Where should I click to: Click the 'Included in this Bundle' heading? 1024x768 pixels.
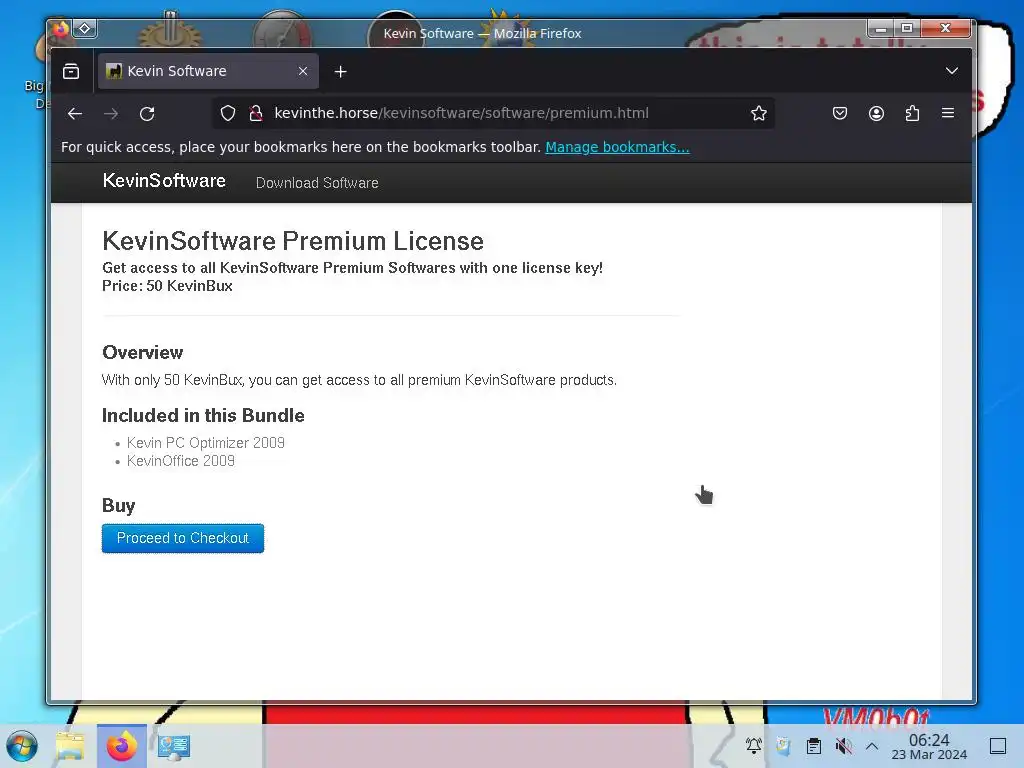203,415
